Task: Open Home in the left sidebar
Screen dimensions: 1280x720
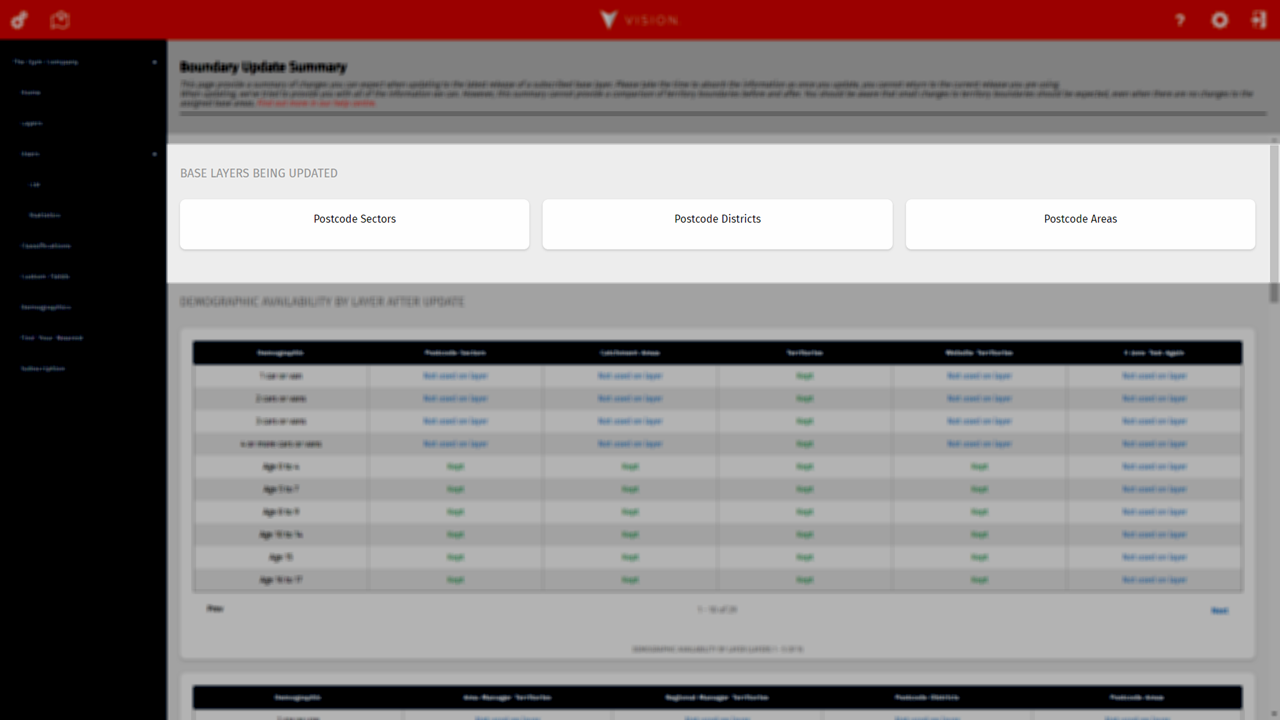Action: tap(31, 92)
